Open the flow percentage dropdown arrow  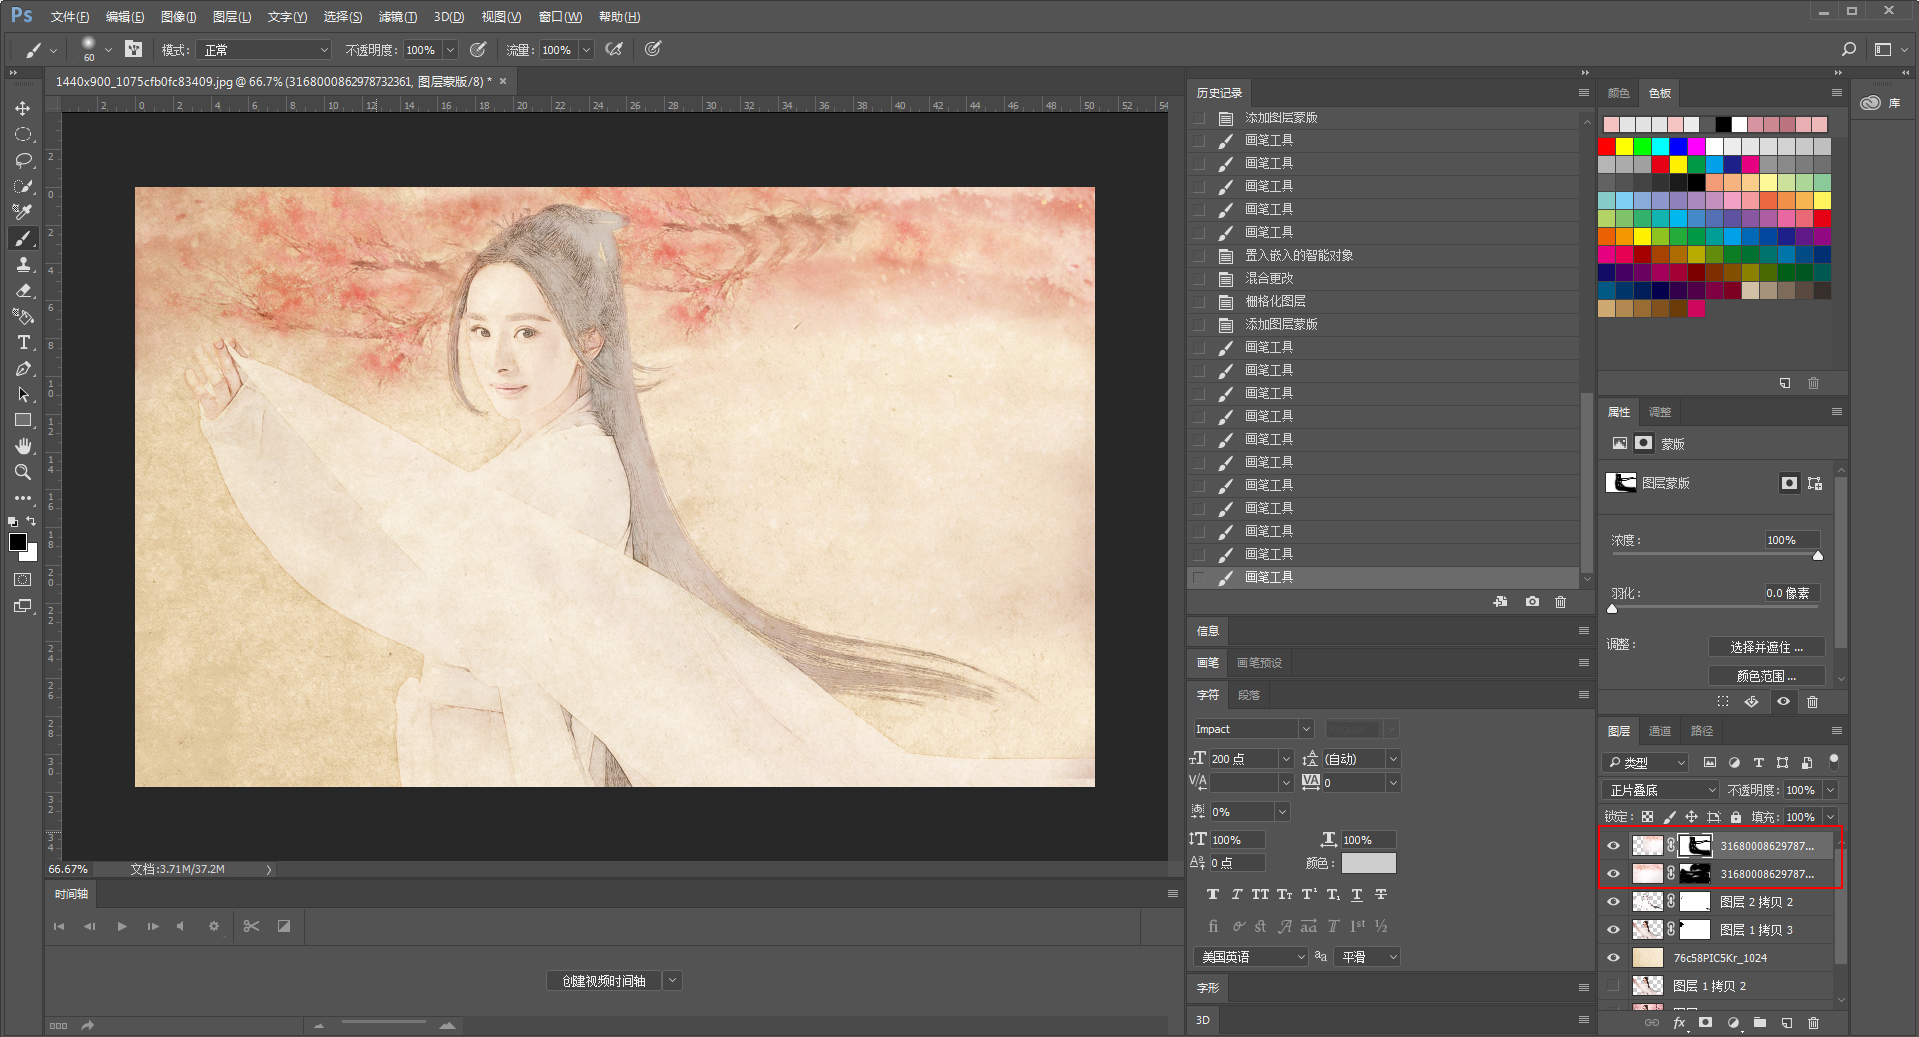tap(586, 50)
